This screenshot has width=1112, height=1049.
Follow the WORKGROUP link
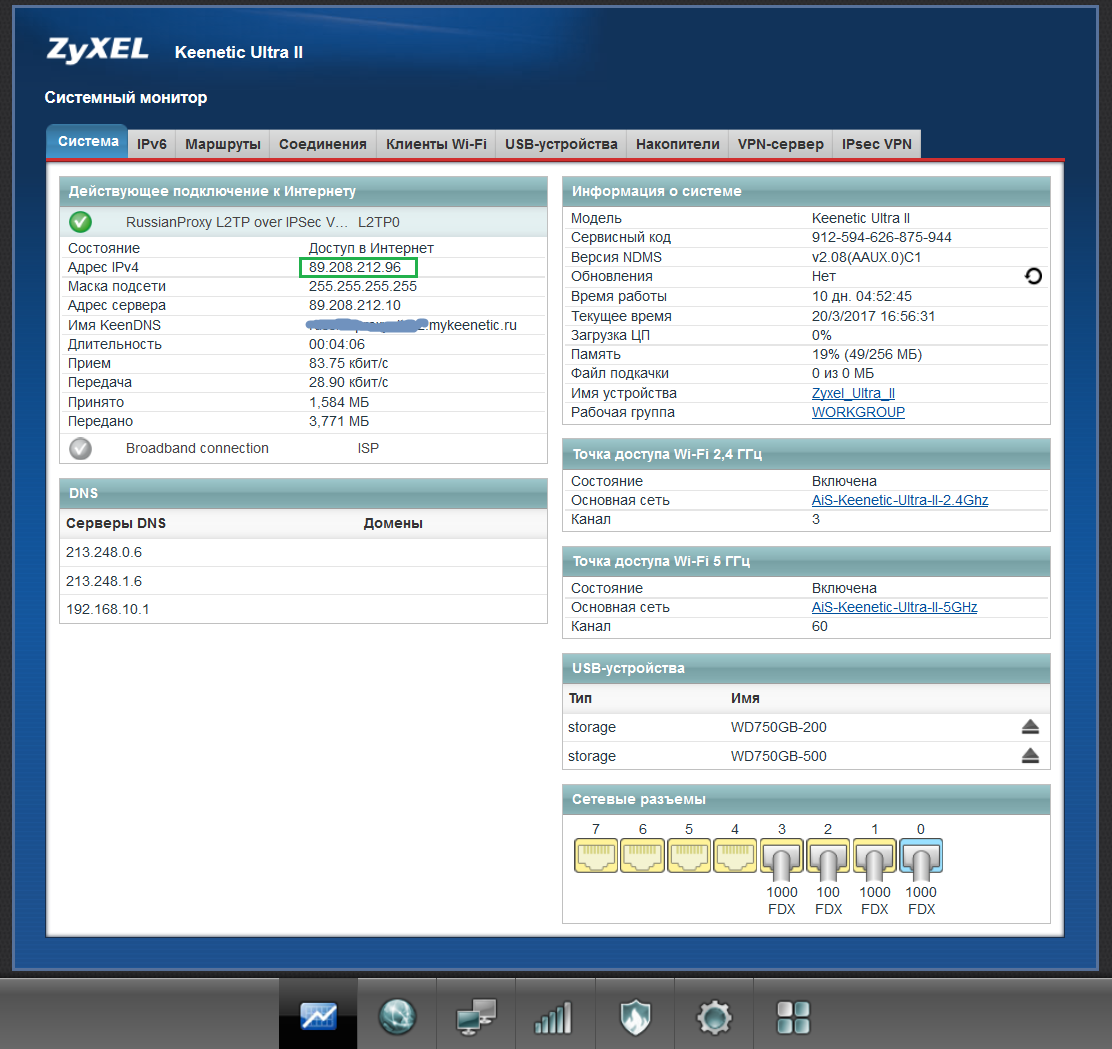click(x=858, y=412)
